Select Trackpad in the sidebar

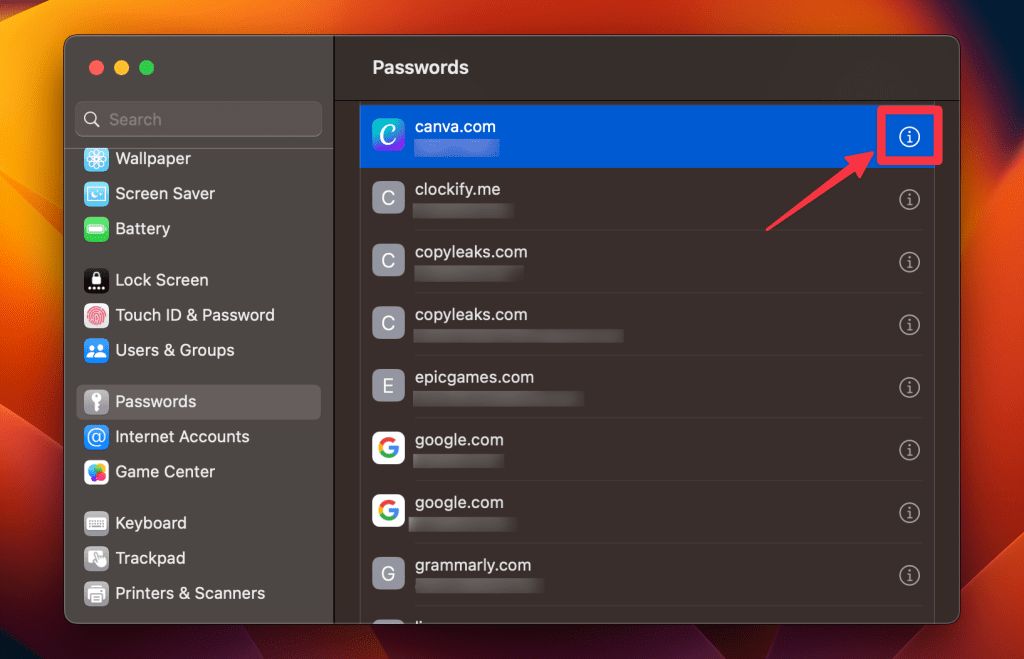[150, 558]
